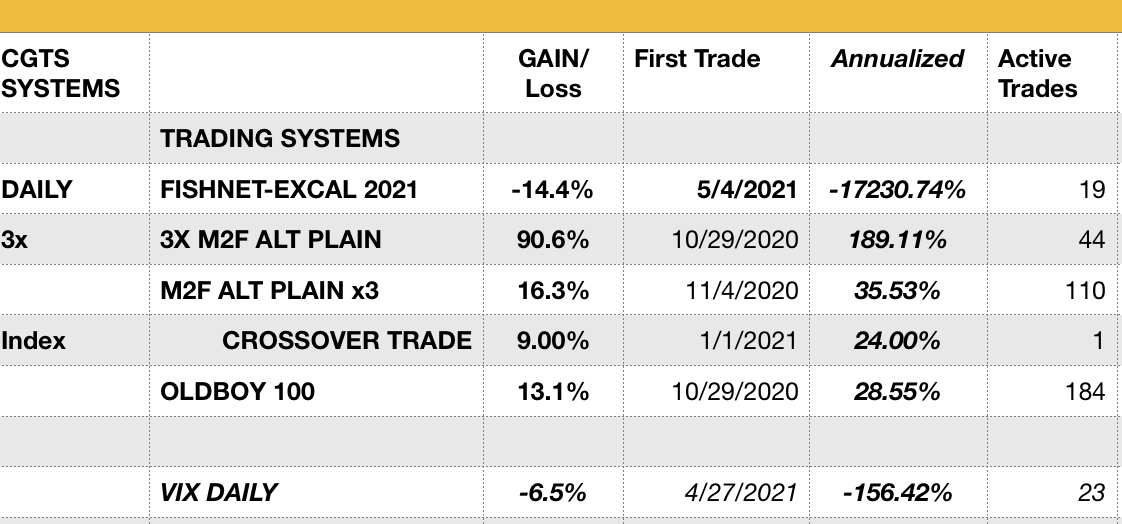Click the -17230.74% annualized value
This screenshot has height=524, width=1122.
tap(897, 190)
